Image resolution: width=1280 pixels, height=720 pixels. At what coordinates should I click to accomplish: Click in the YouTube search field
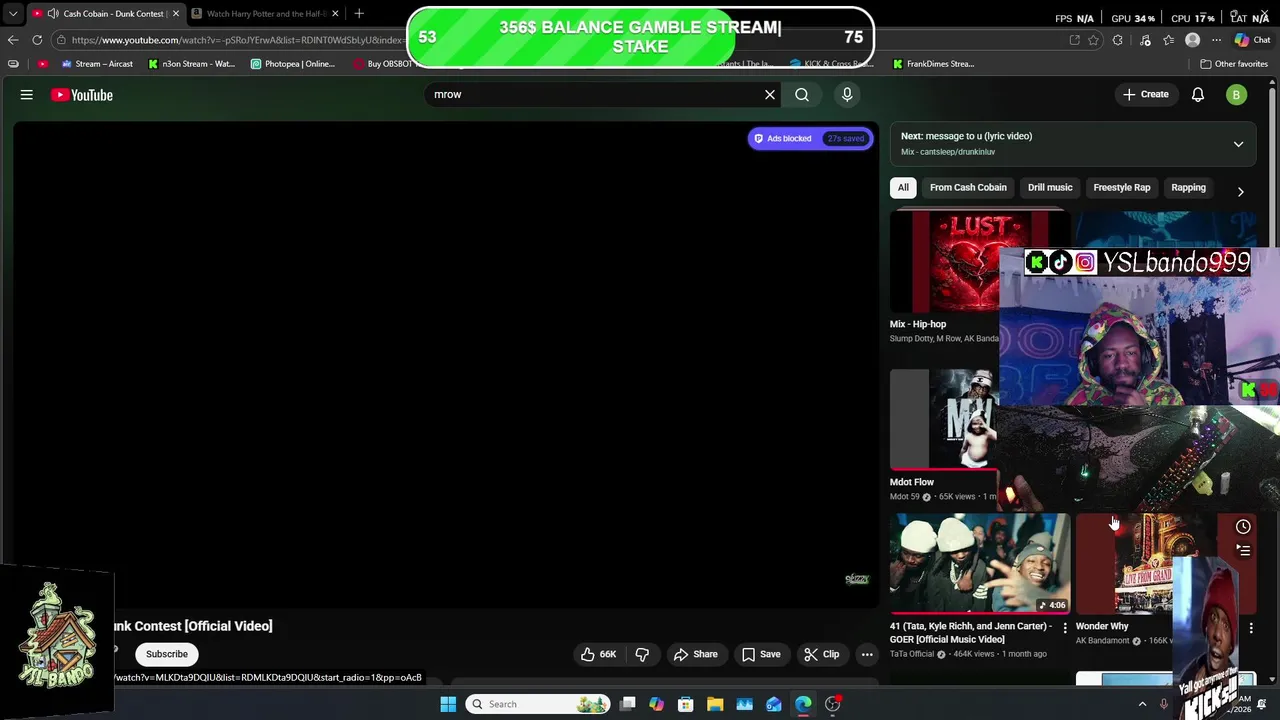595,94
